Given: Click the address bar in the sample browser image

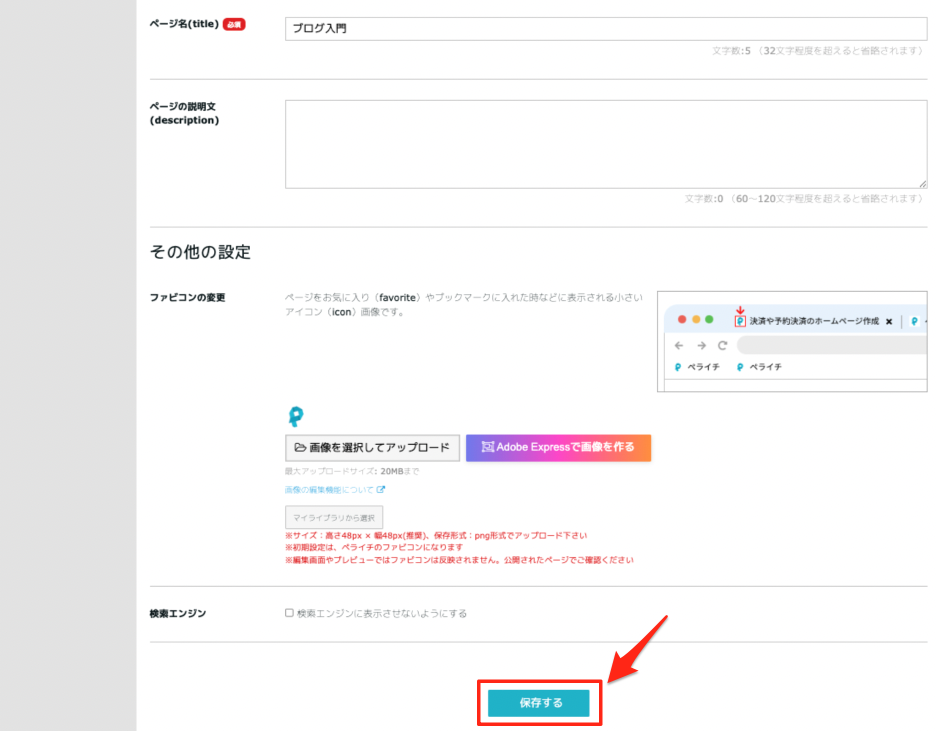Looking at the screenshot, I should click(830, 345).
